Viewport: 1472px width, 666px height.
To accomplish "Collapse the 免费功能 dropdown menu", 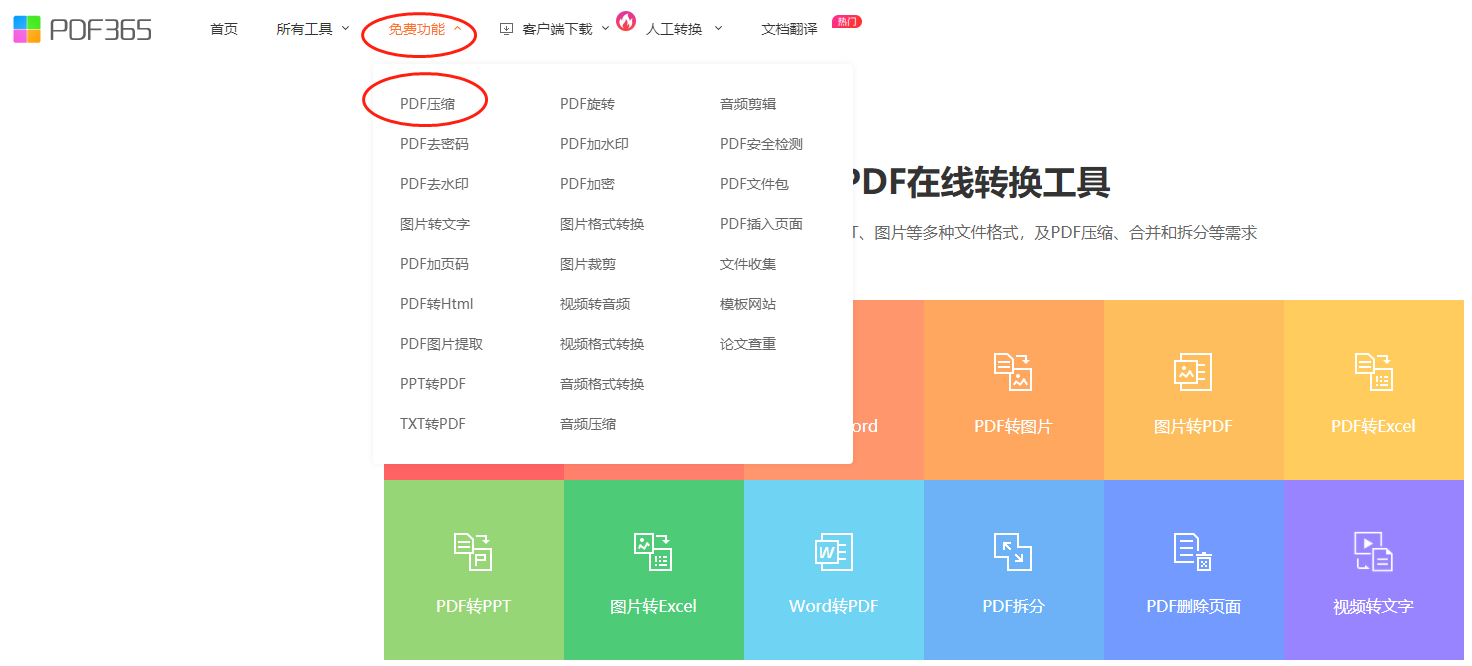I will (x=424, y=29).
